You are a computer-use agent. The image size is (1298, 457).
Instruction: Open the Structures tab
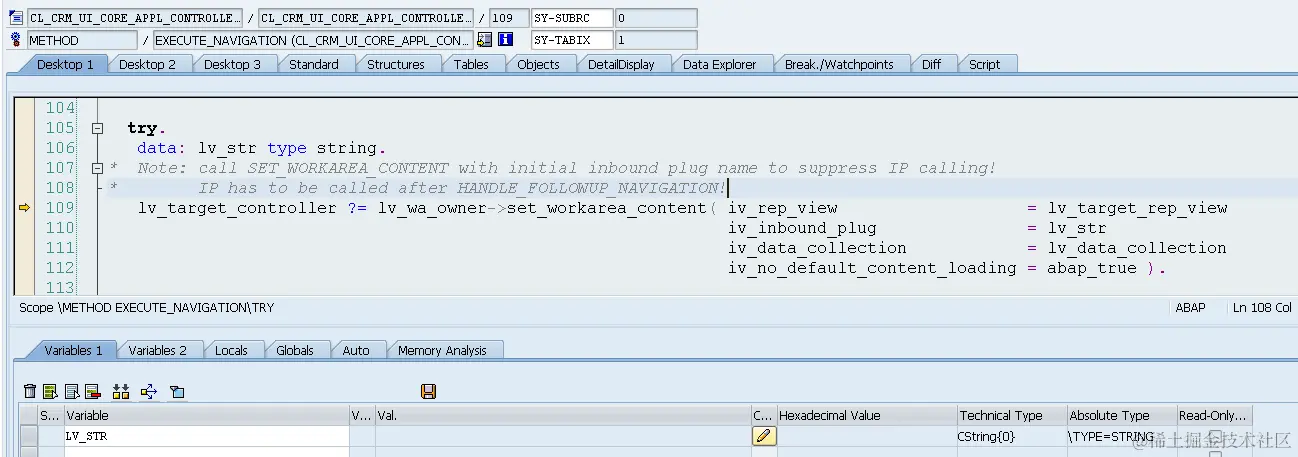396,64
